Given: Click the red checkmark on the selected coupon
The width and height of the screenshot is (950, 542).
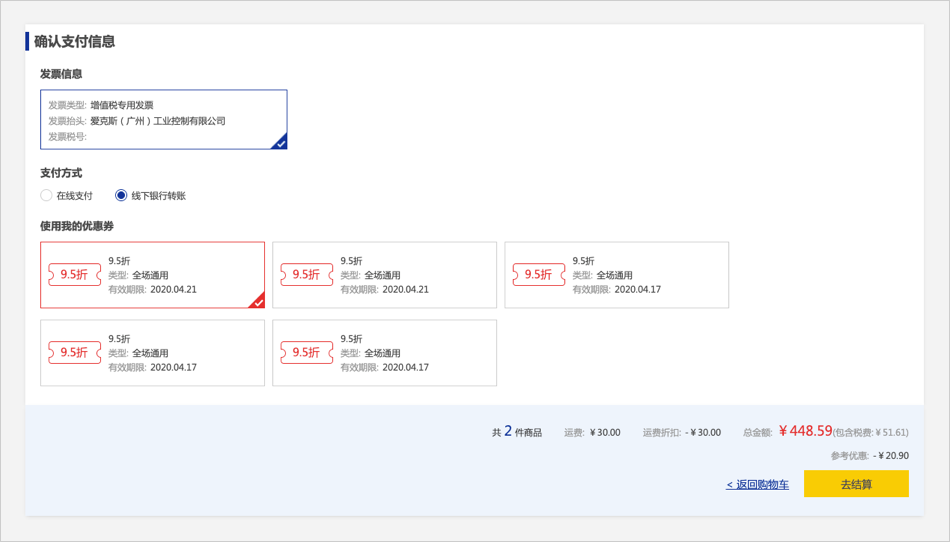Looking at the screenshot, I should click(258, 301).
